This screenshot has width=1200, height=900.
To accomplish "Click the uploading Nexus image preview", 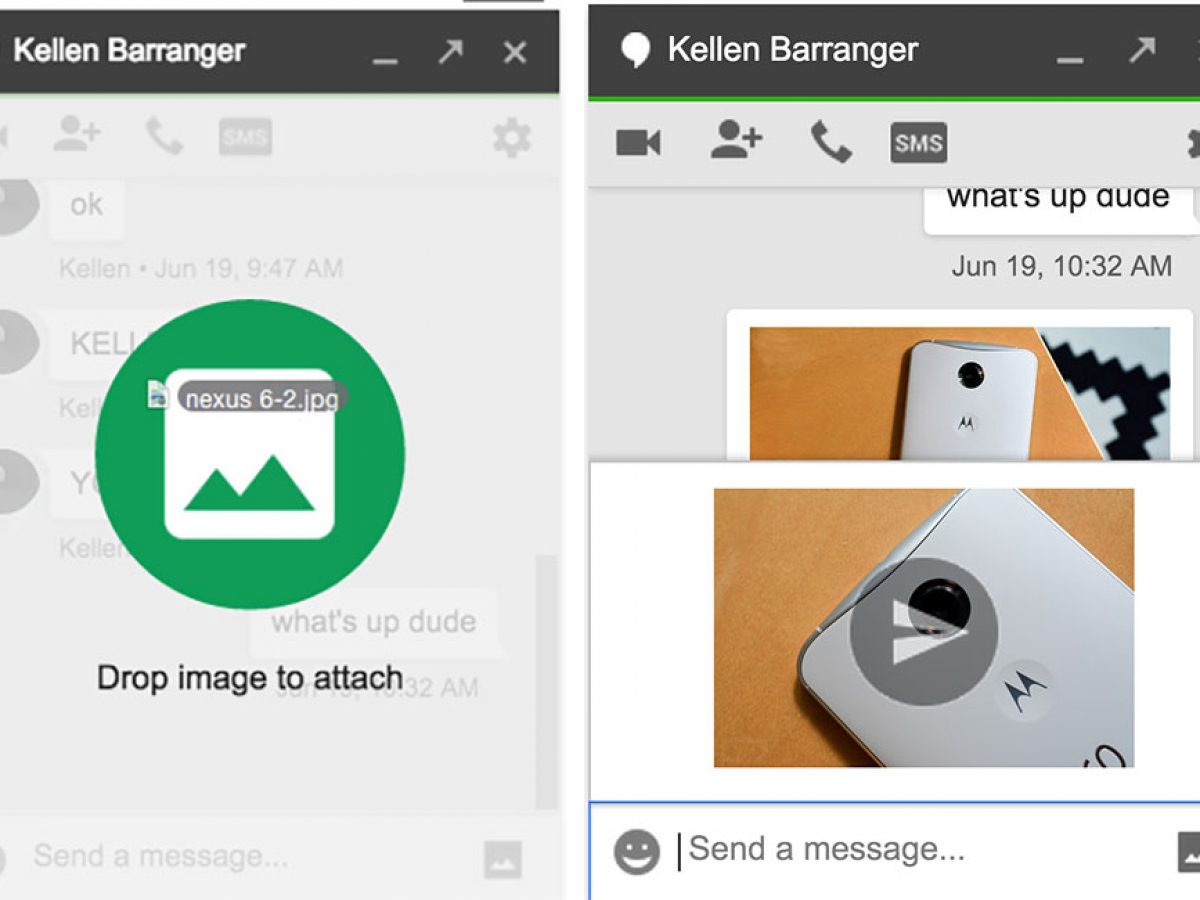I will [923, 627].
